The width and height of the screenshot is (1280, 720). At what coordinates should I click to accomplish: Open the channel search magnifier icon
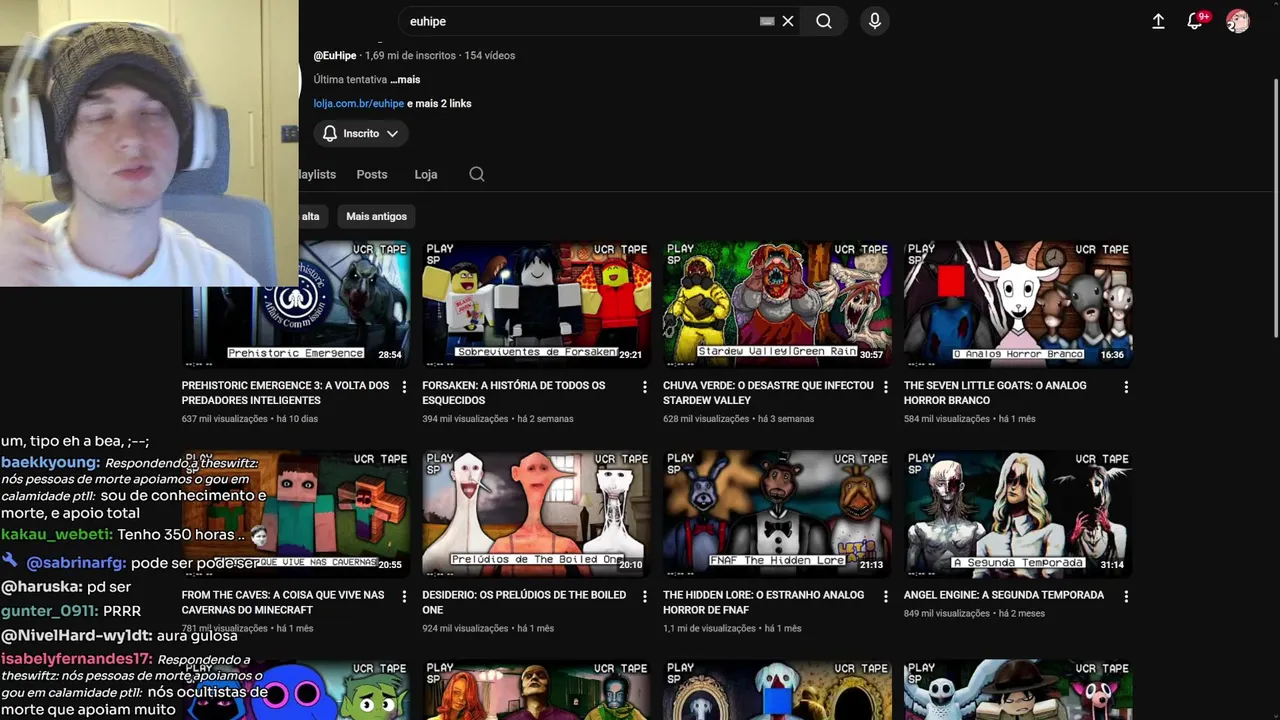(477, 174)
